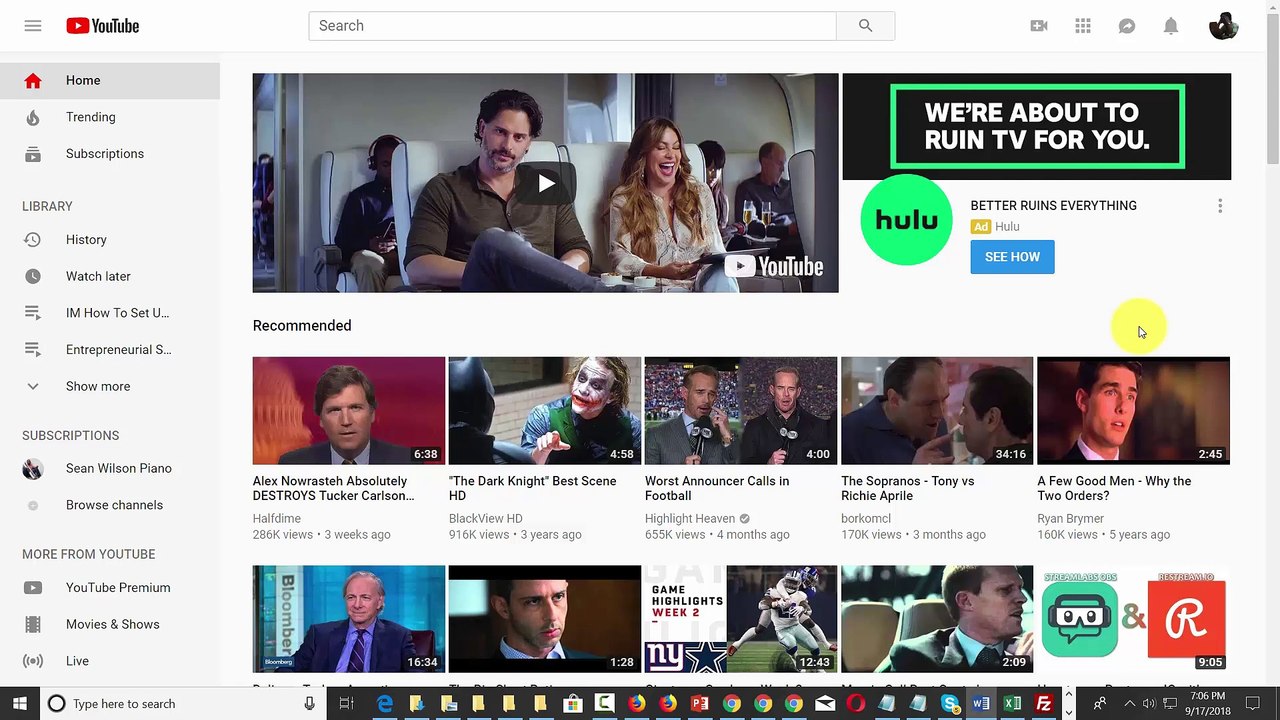Open the YouTube apps grid
Viewport: 1280px width, 720px height.
[x=1083, y=26]
